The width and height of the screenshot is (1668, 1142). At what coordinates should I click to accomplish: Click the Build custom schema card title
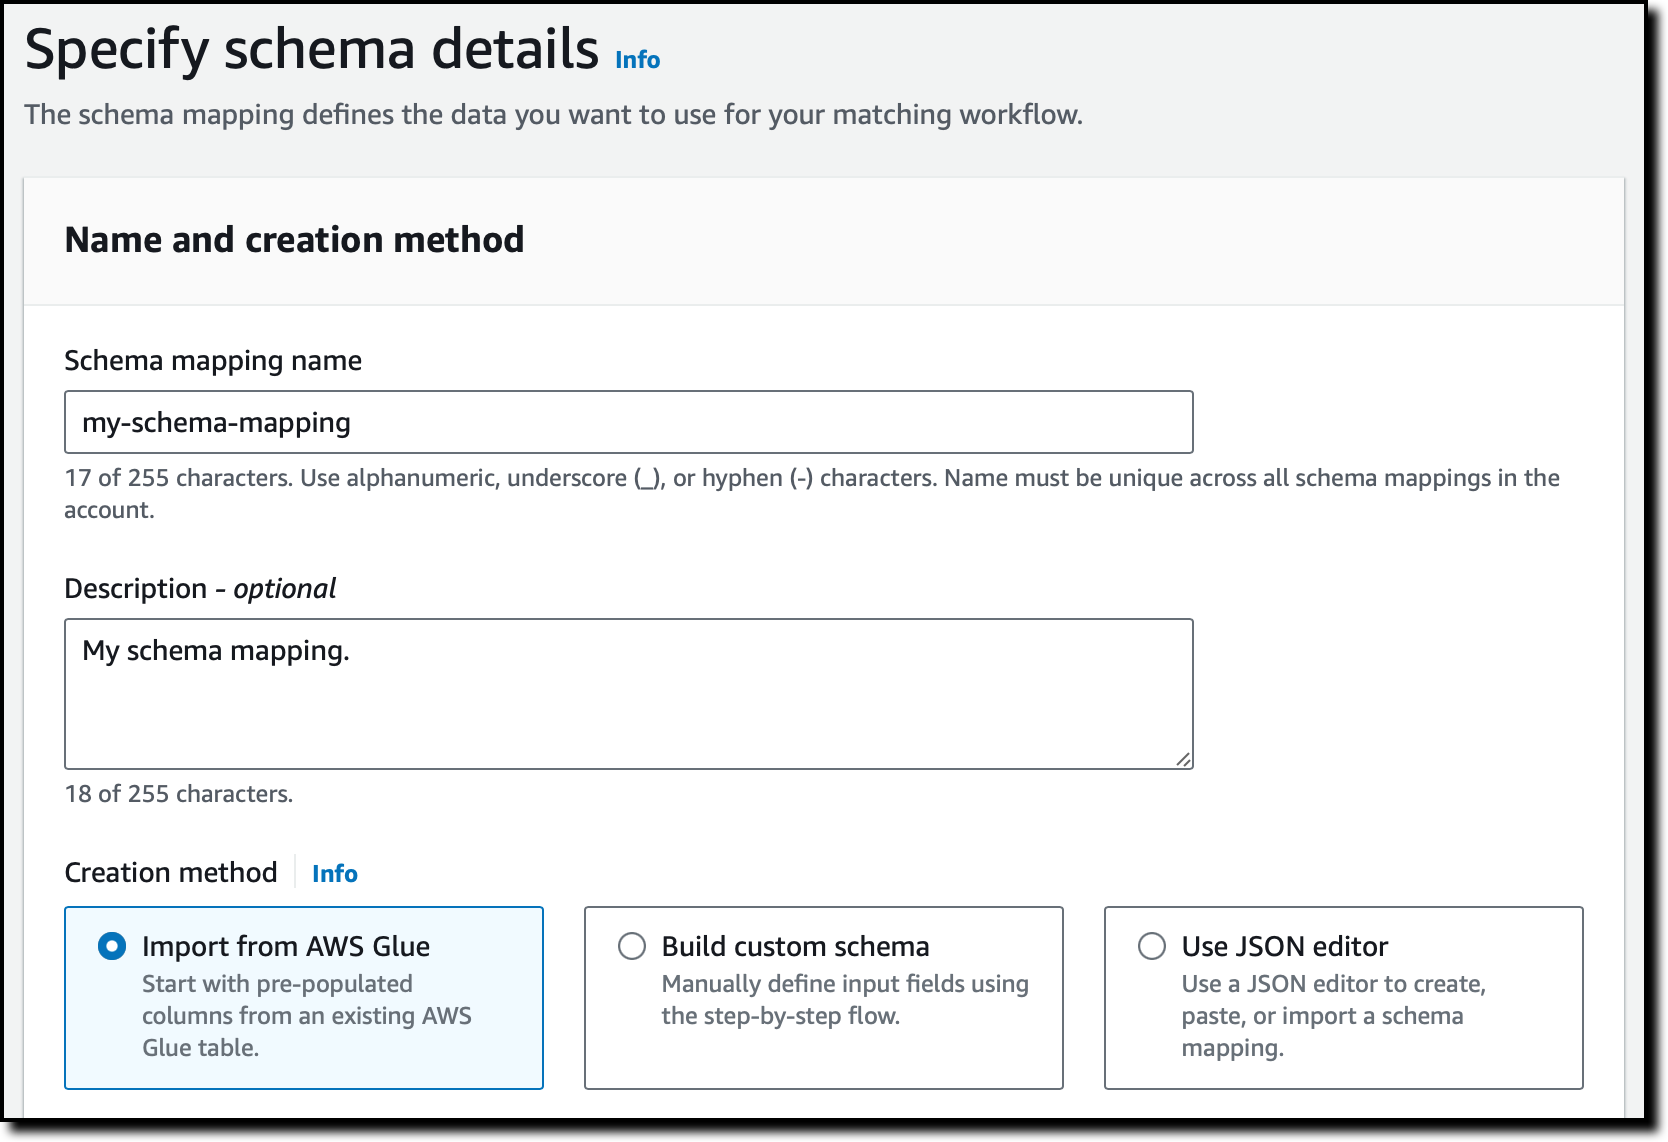[795, 946]
